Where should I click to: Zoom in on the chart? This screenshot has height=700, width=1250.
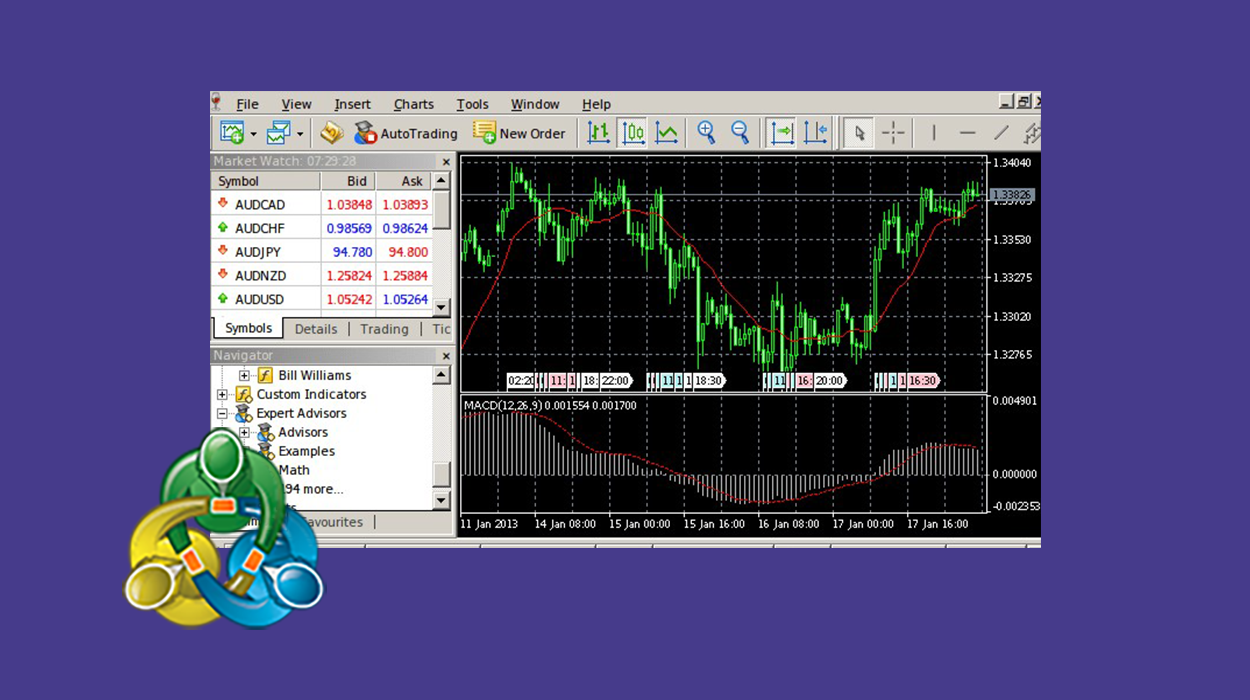pyautogui.click(x=707, y=133)
